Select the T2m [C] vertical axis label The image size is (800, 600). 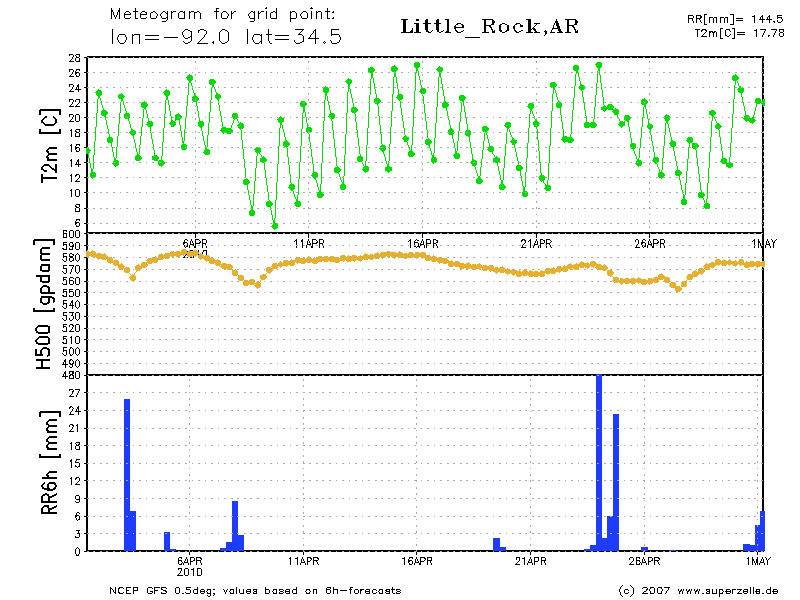click(x=47, y=146)
